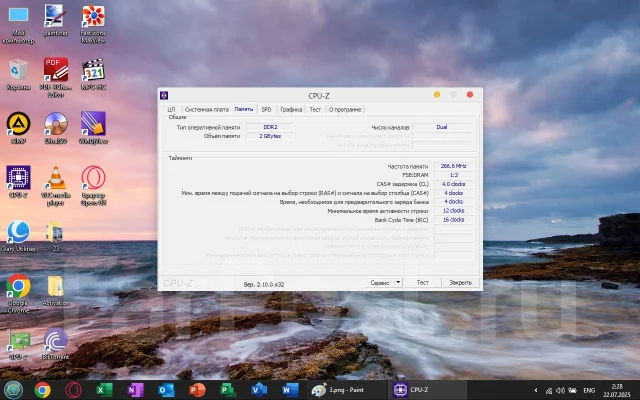
Task: Click the 4.0 clocks CAS latency value
Action: tap(453, 184)
